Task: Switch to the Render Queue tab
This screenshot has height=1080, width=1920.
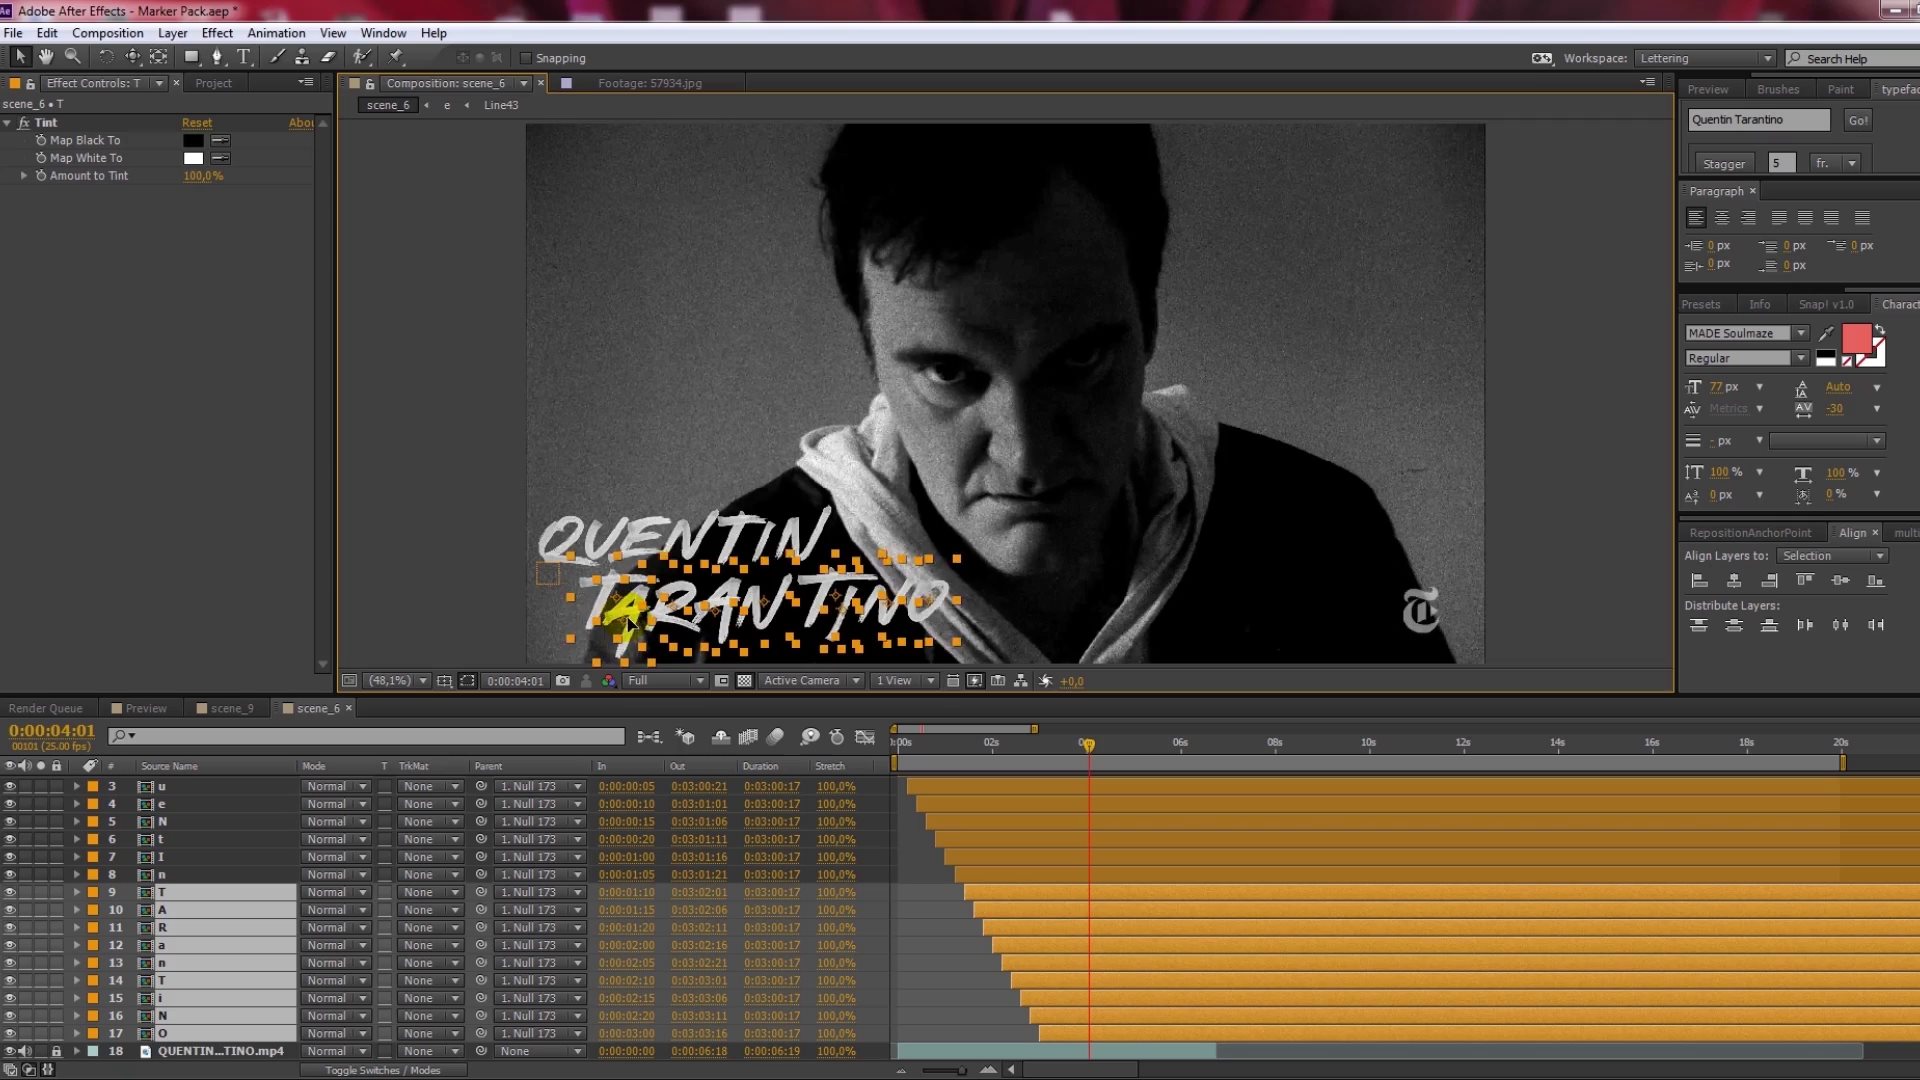Action: pyautogui.click(x=46, y=708)
